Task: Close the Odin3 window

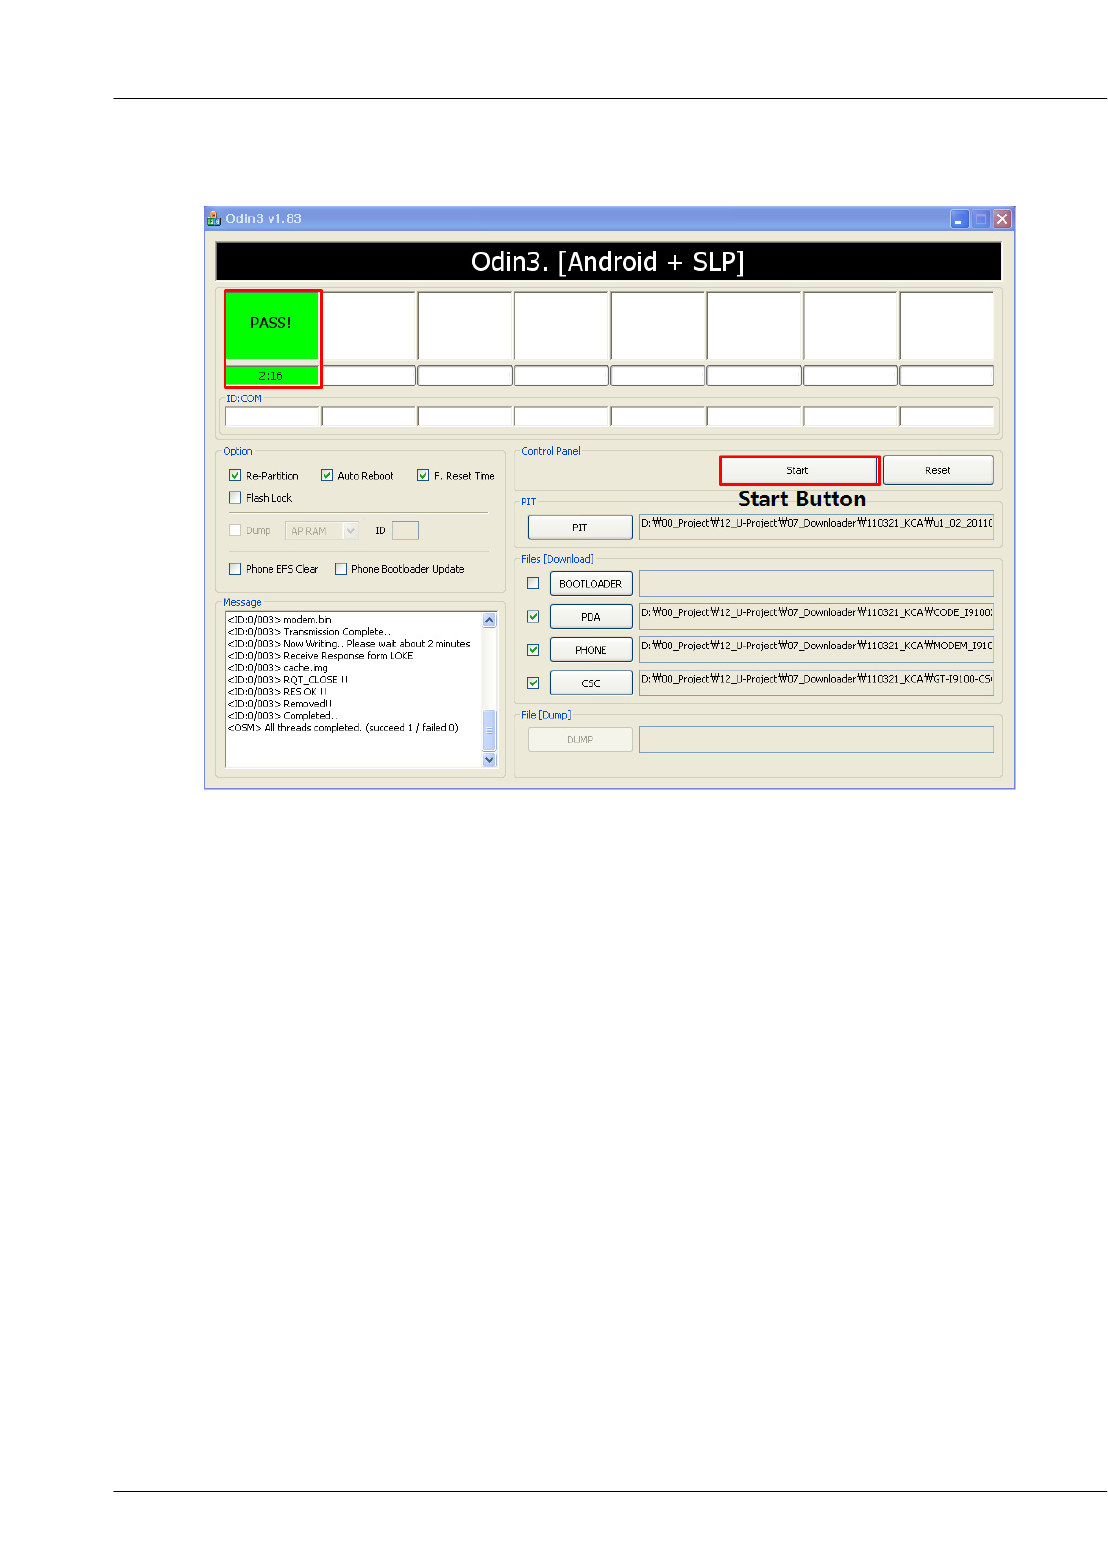Action: click(x=1002, y=219)
